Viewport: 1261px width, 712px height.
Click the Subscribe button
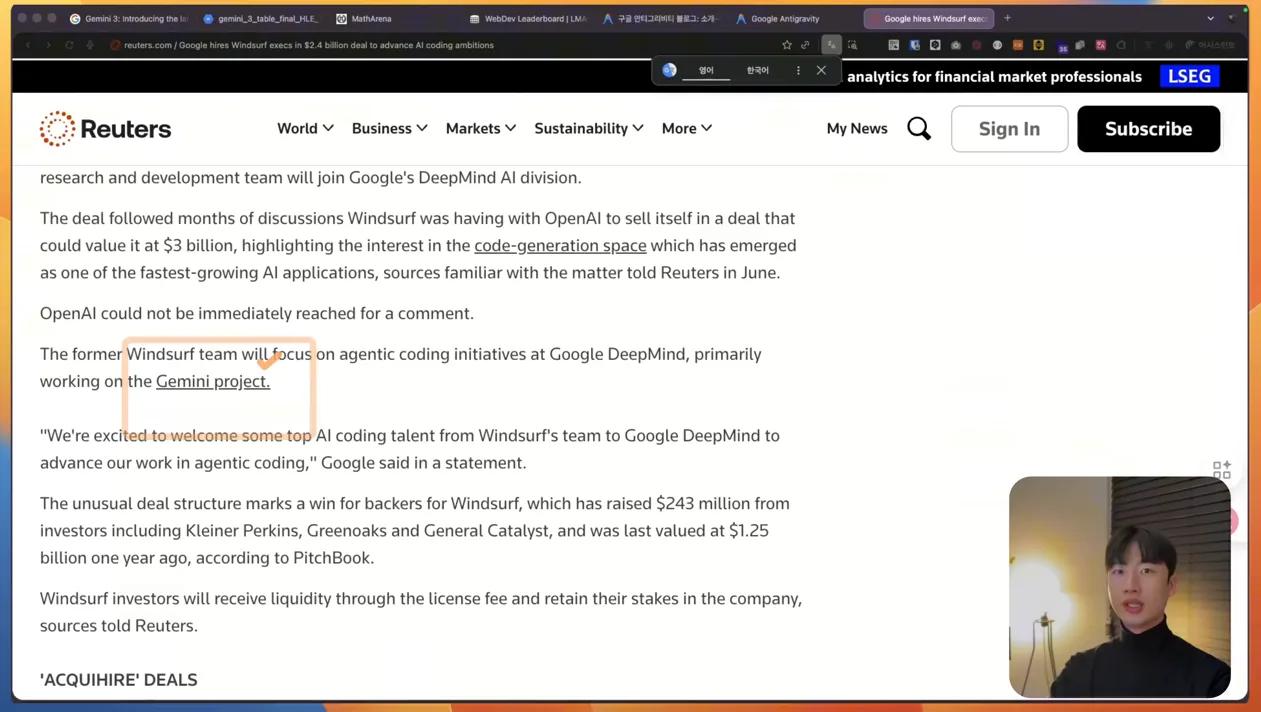[x=1148, y=128]
